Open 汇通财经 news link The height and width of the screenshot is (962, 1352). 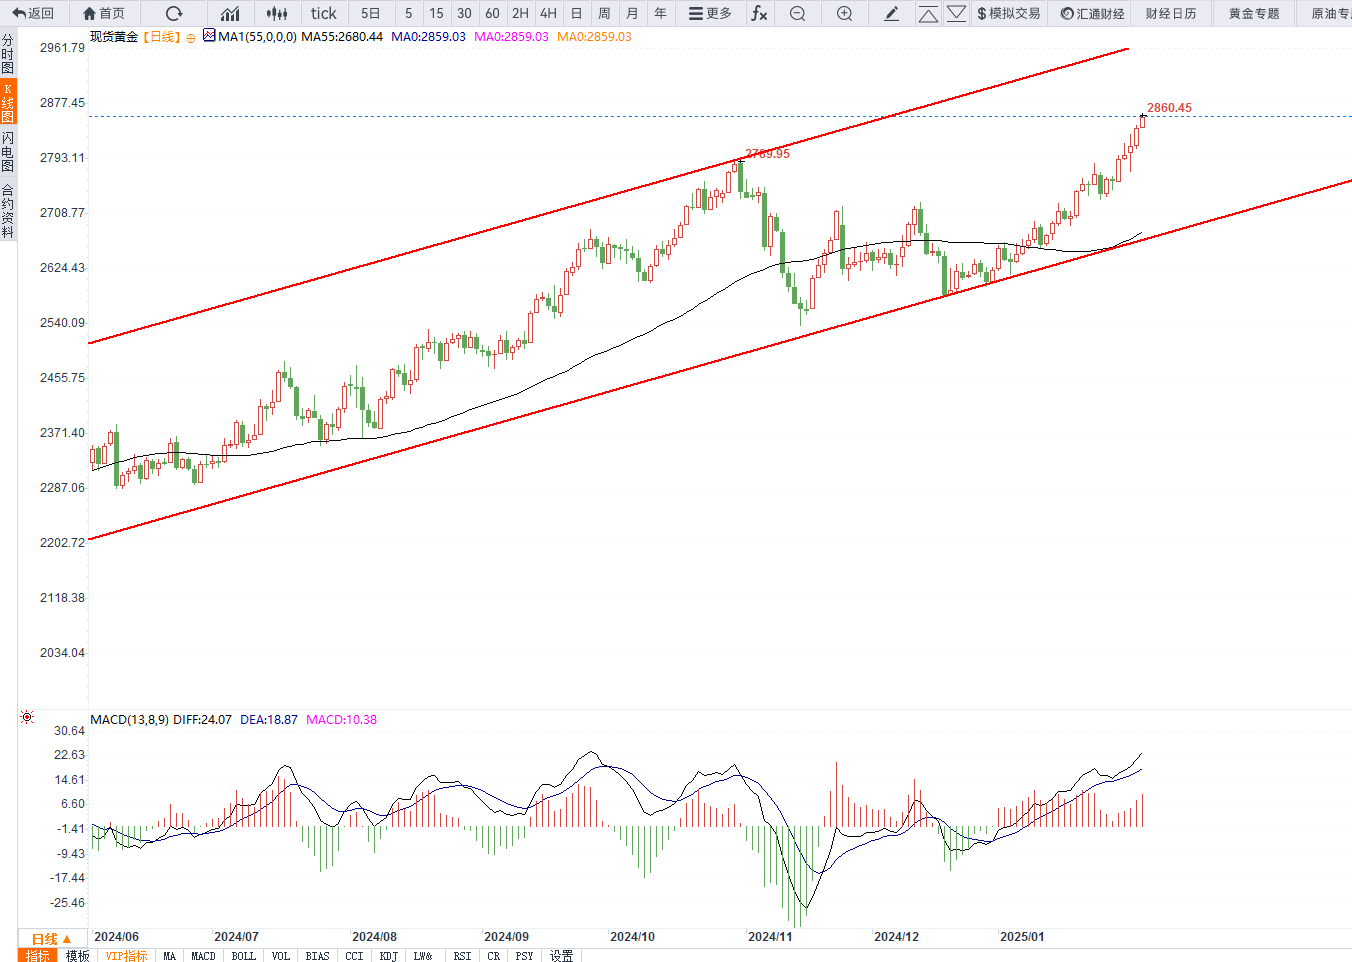pyautogui.click(x=1092, y=13)
